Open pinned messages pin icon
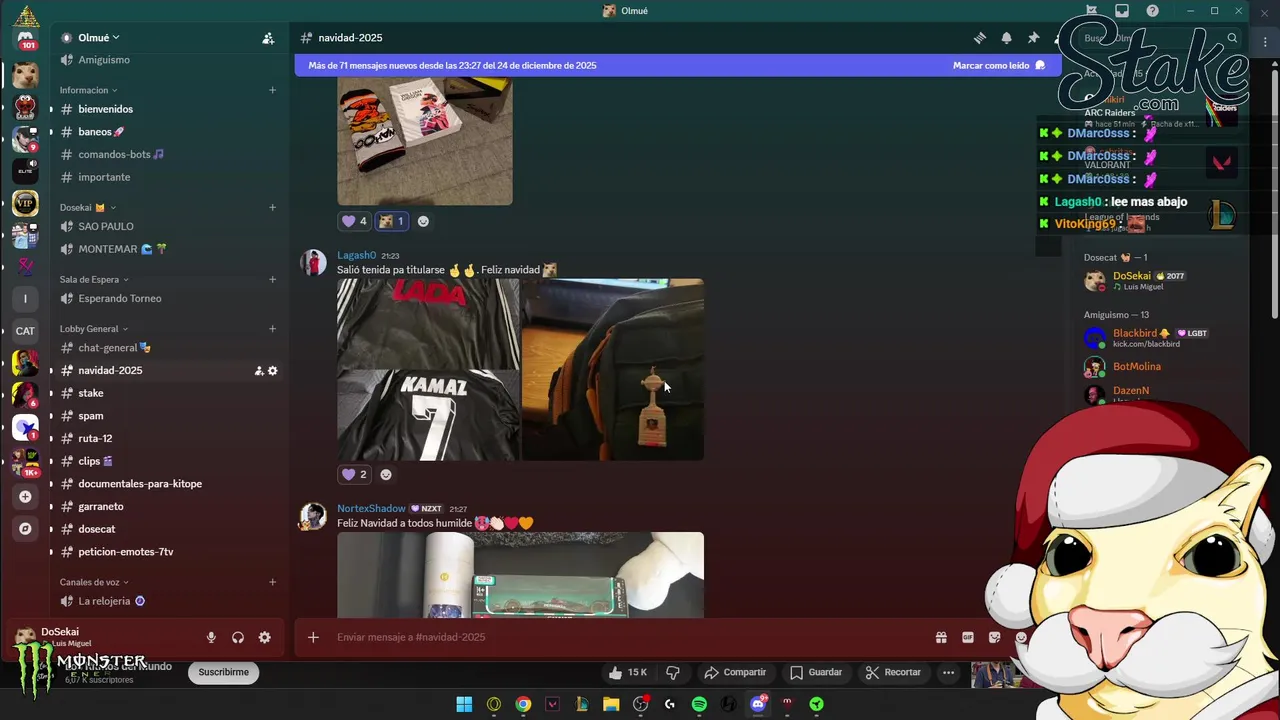1280x720 pixels. (x=1034, y=38)
